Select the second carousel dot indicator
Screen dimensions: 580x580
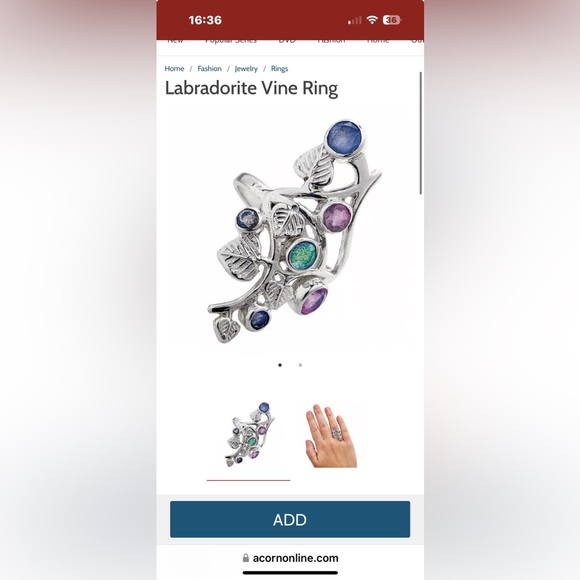[x=300, y=365]
